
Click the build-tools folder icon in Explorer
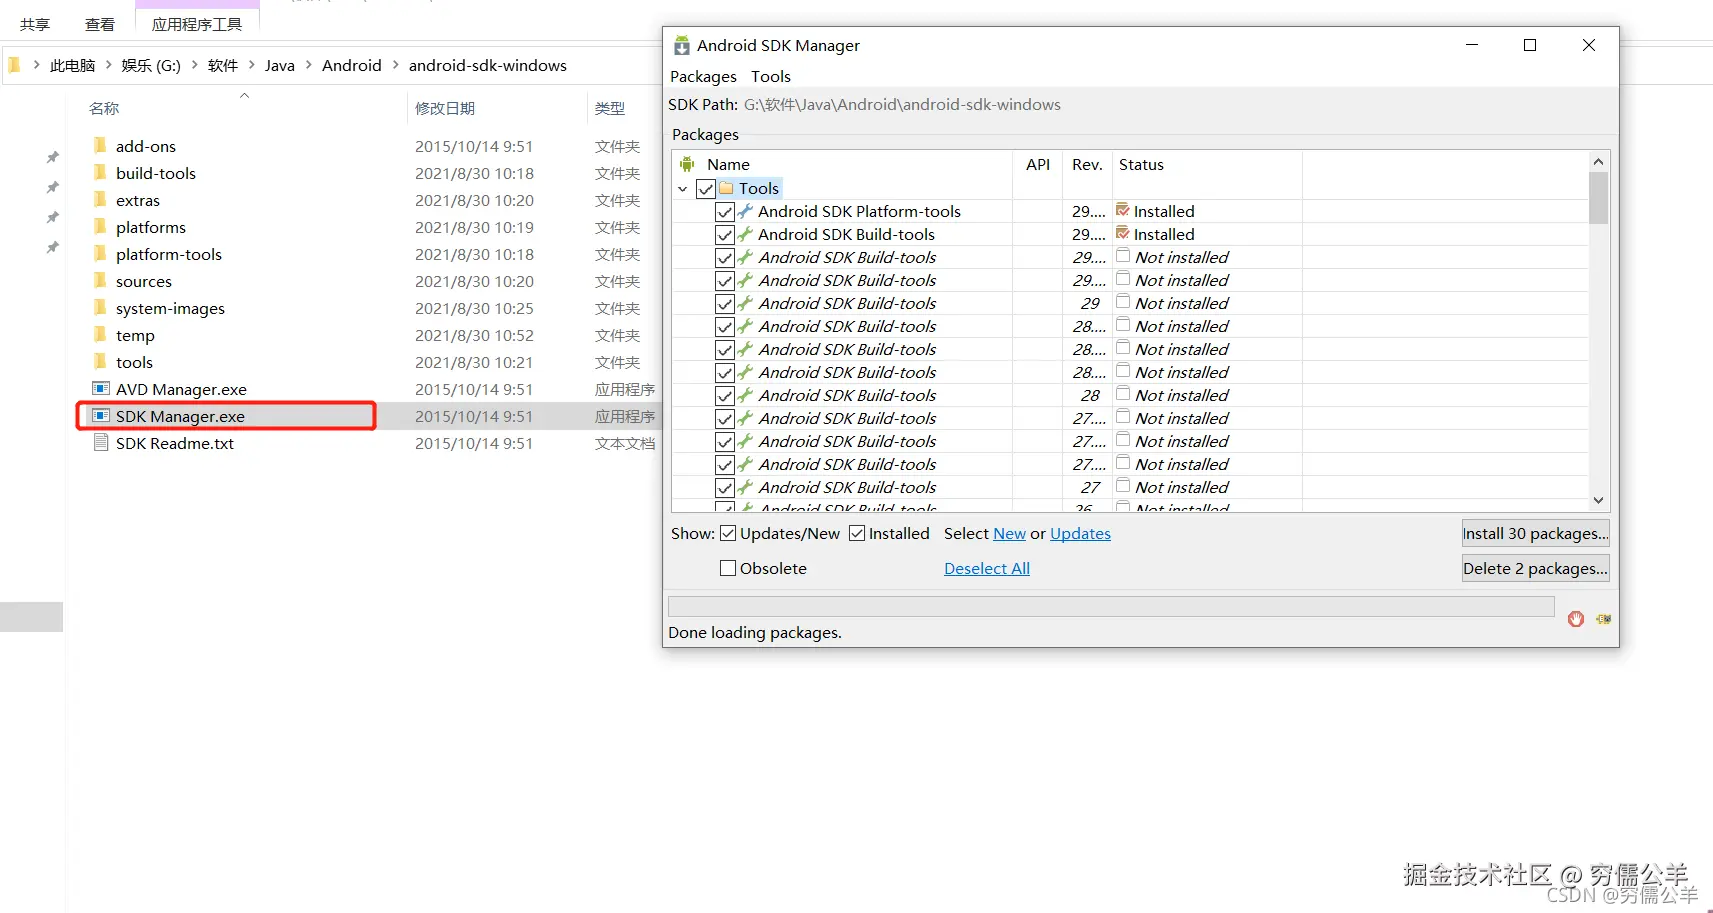coord(100,172)
